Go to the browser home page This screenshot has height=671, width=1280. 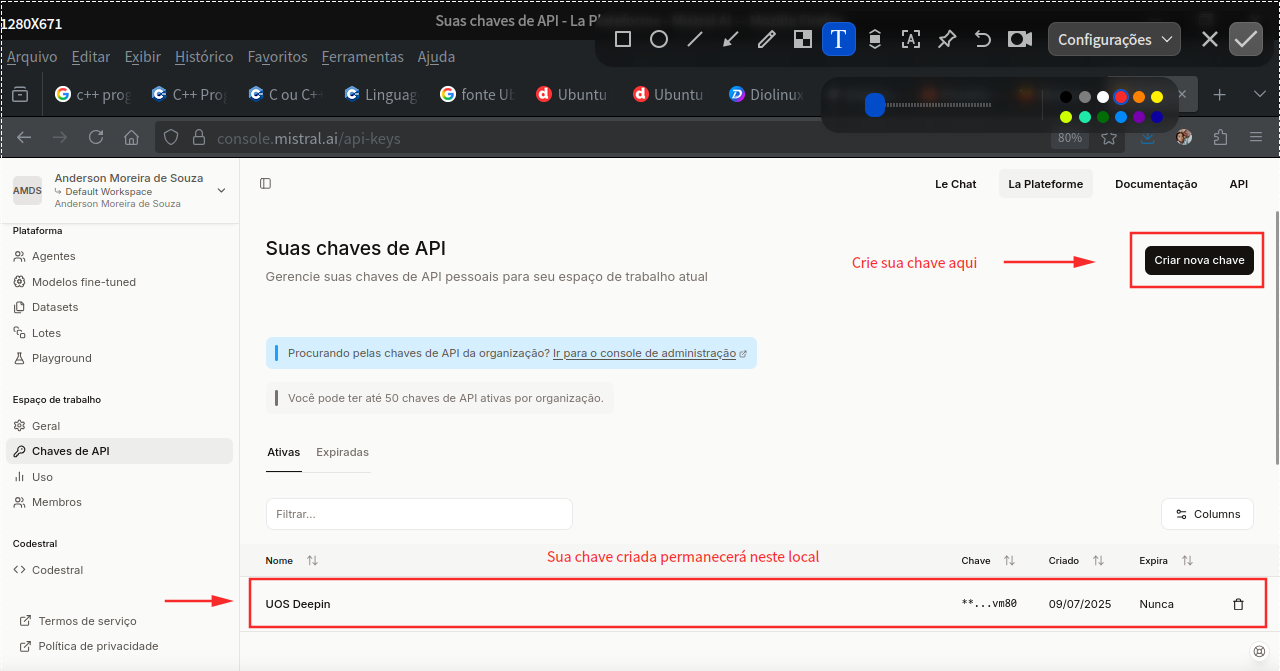[x=131, y=137]
